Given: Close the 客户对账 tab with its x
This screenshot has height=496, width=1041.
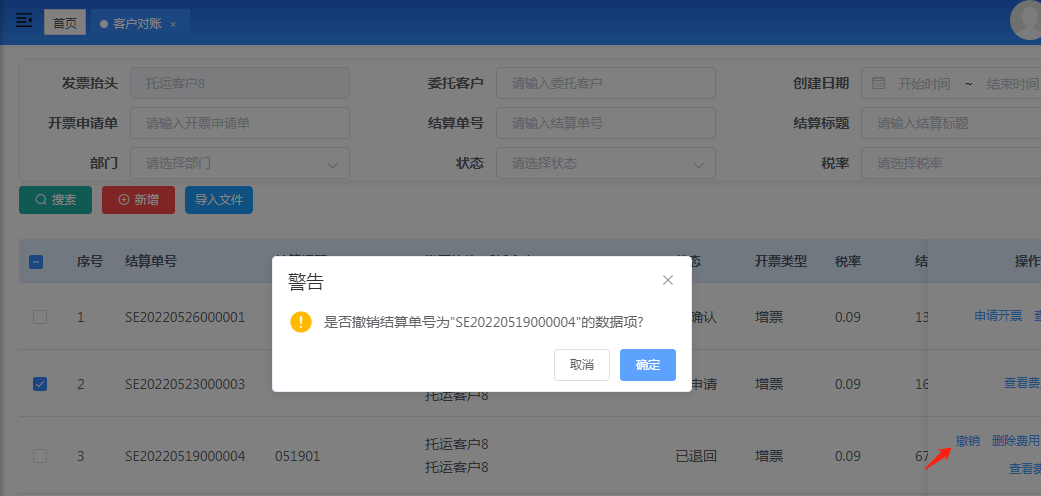Looking at the screenshot, I should pos(173,24).
